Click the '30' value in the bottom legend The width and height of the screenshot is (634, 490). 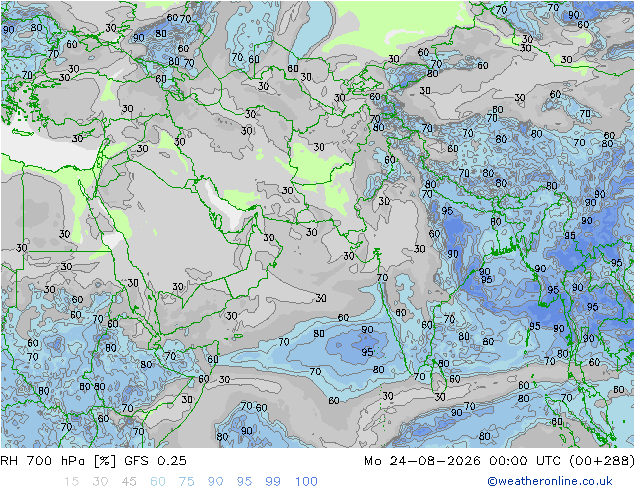click(100, 482)
